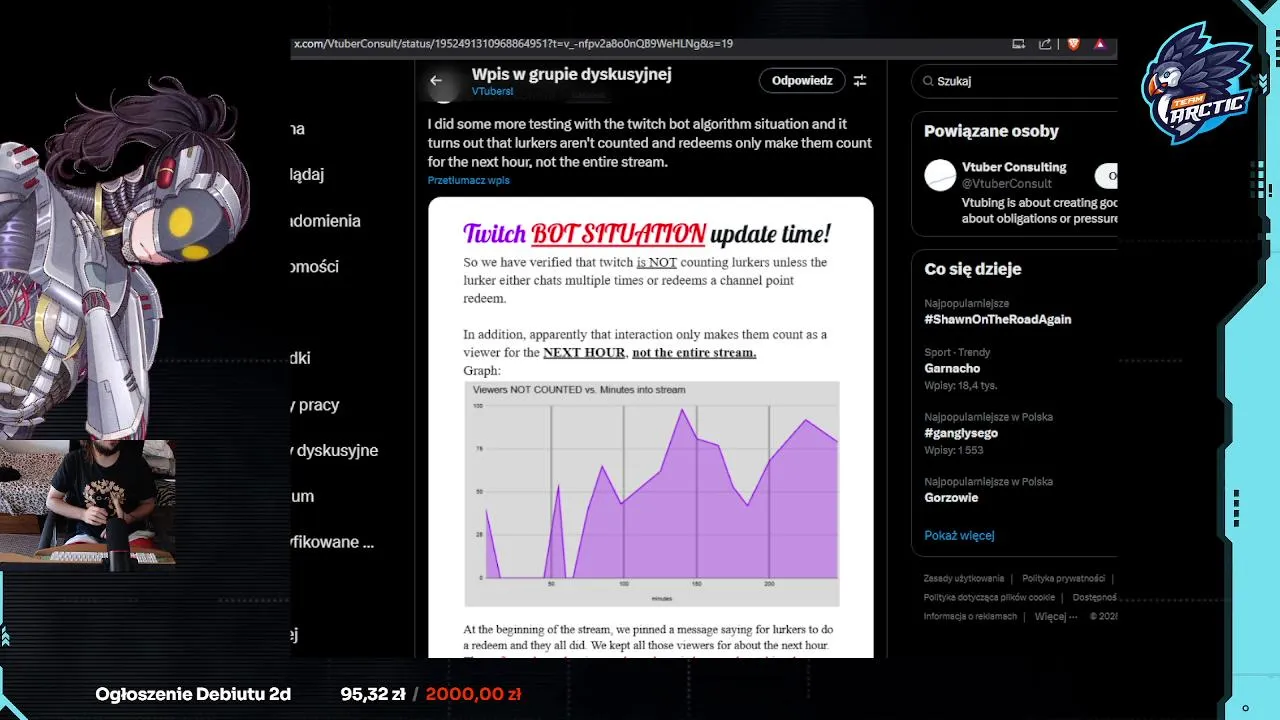This screenshot has height=720, width=1280.
Task: Click the '2000,00 zł' goal amount
Action: click(x=474, y=694)
